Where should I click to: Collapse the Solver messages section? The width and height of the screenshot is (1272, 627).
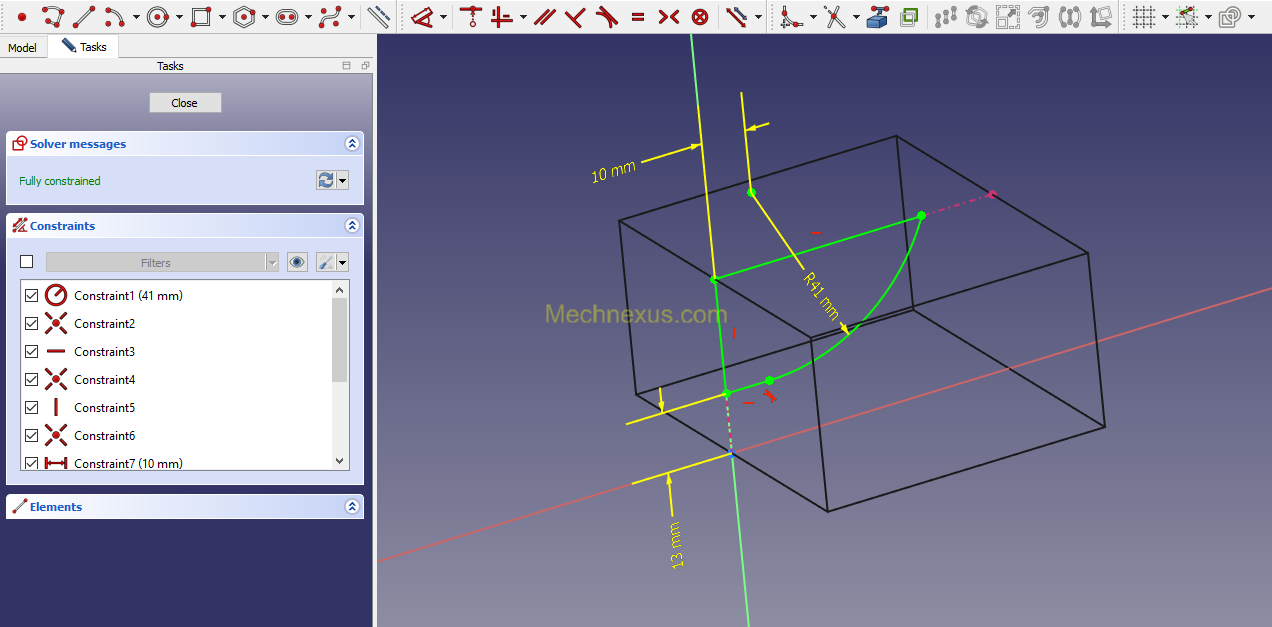pyautogui.click(x=352, y=144)
